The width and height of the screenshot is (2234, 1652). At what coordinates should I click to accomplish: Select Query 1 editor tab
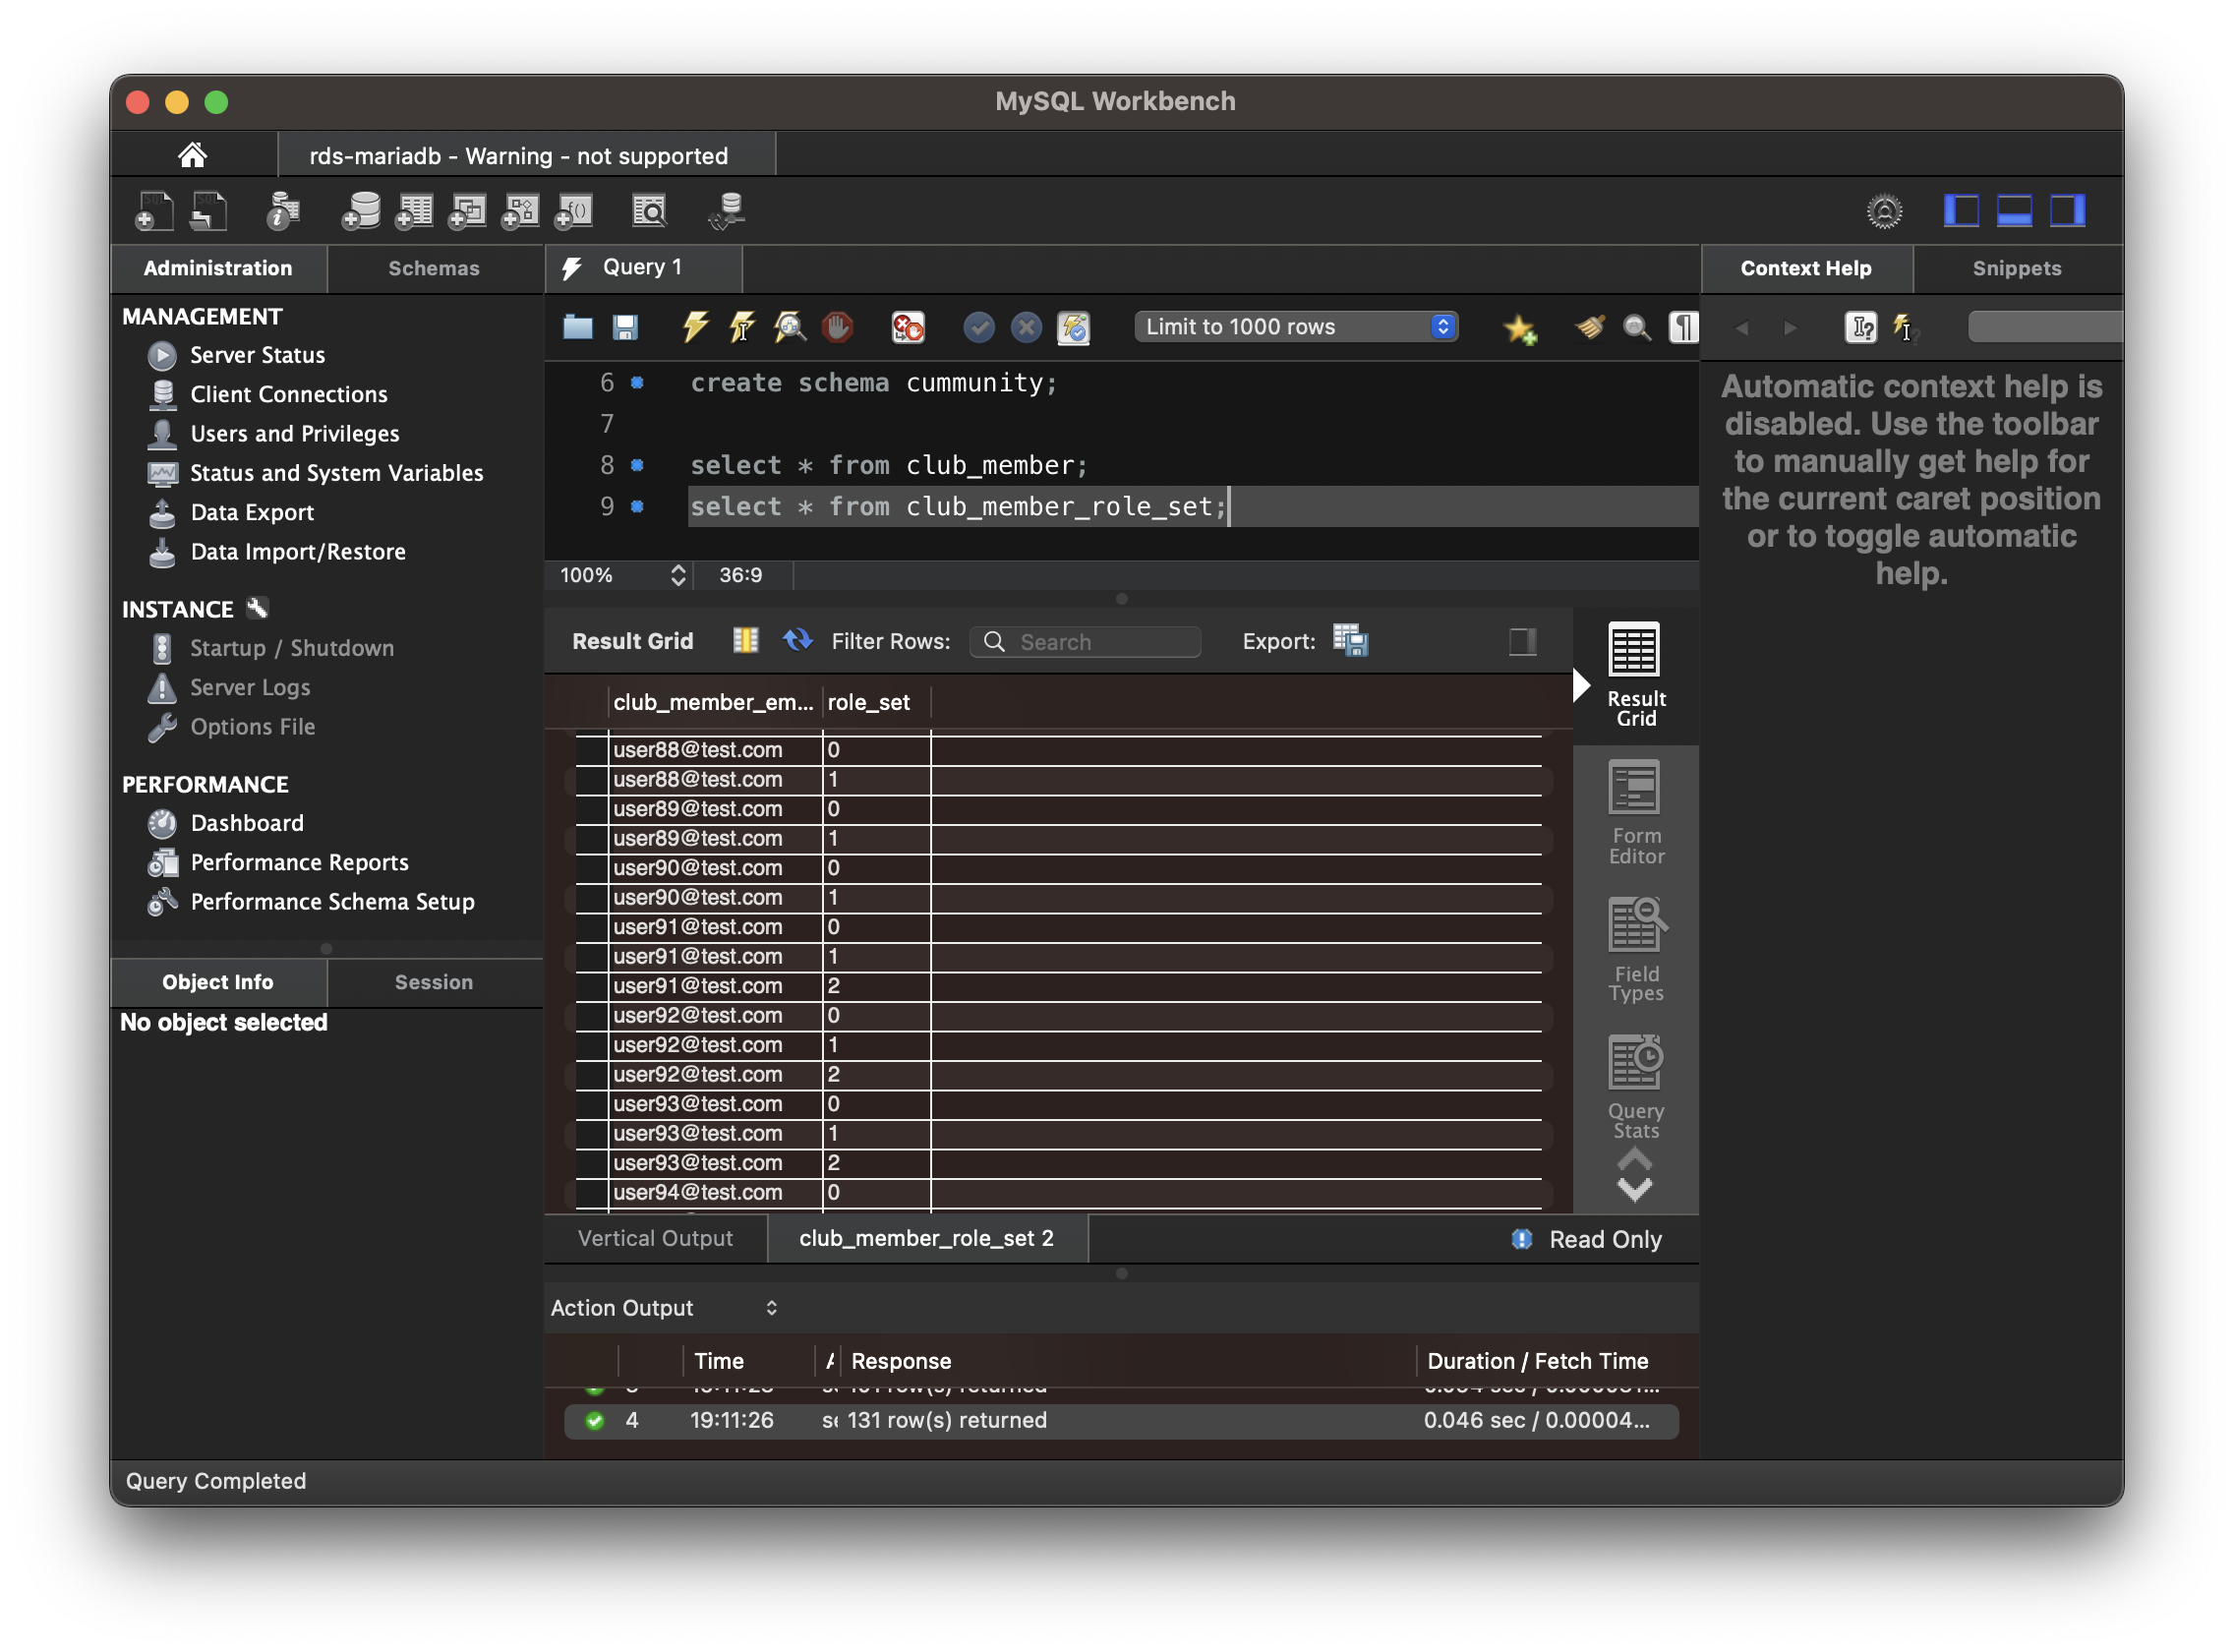[644, 267]
